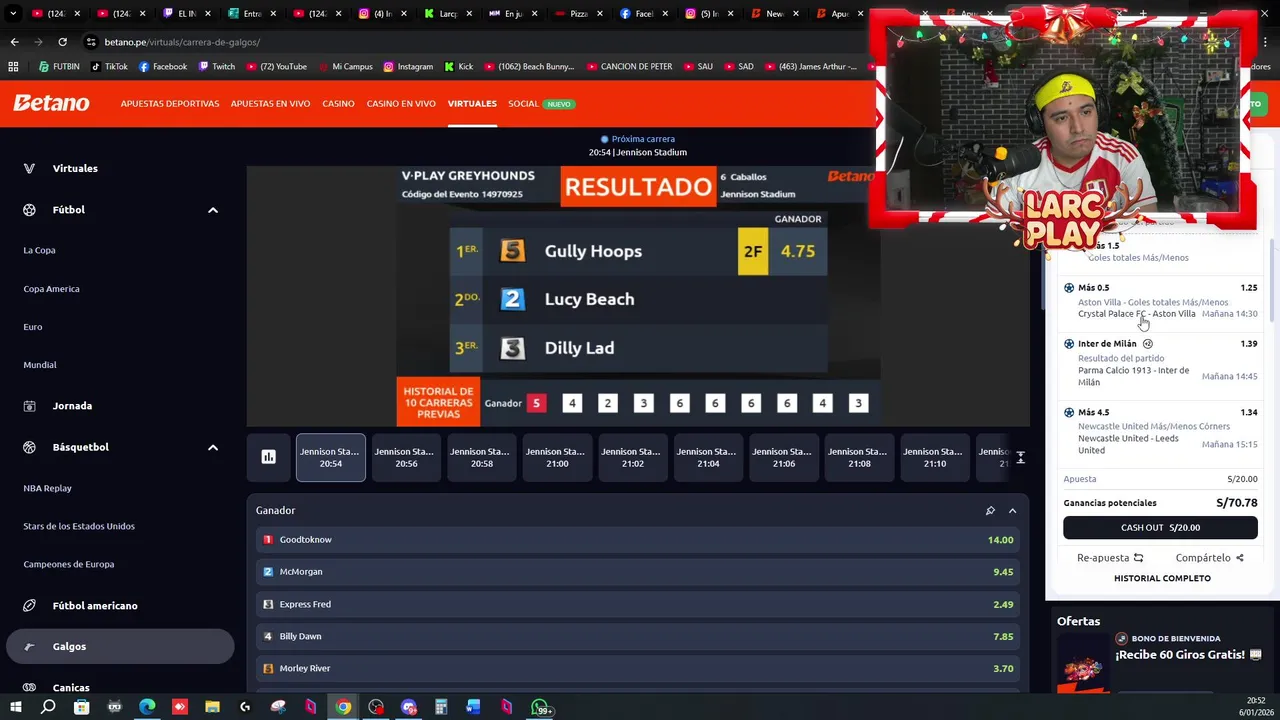Open the Kick bookmark
Viewport: 1280px width, 720px height.
(458, 67)
